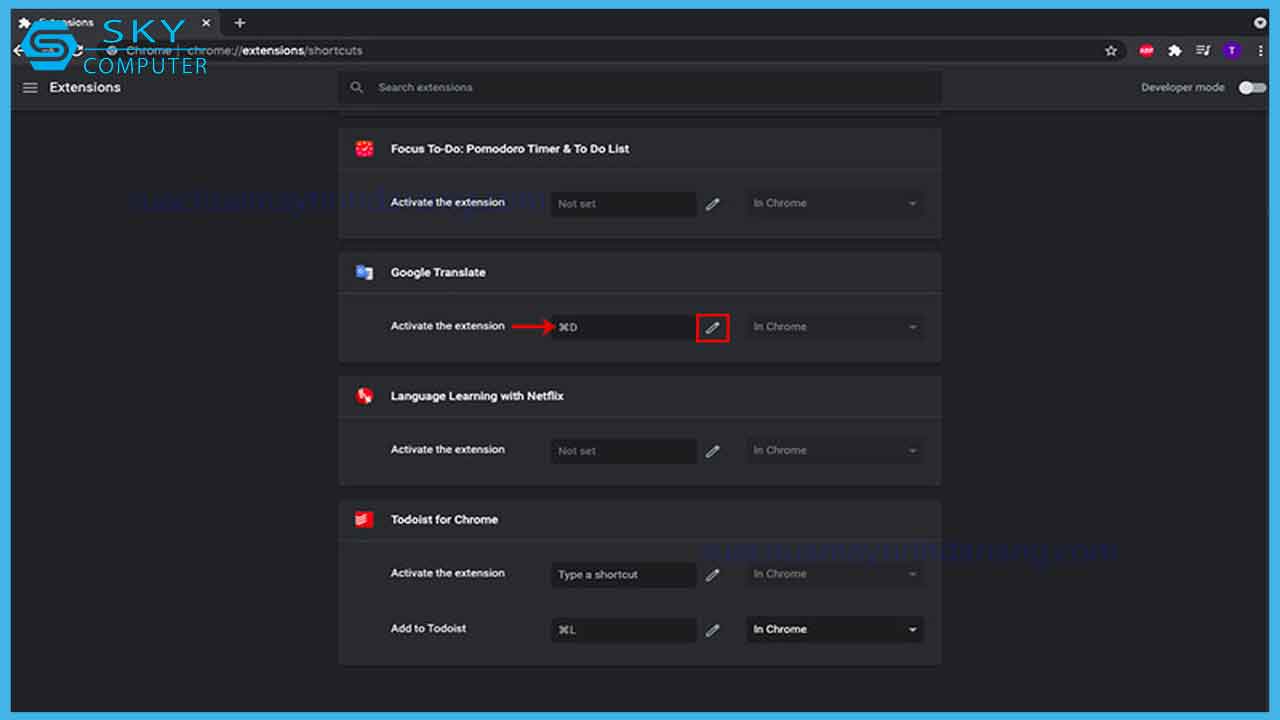Click Todoist Type a shortcut field
Image resolution: width=1280 pixels, height=720 pixels.
624,575
